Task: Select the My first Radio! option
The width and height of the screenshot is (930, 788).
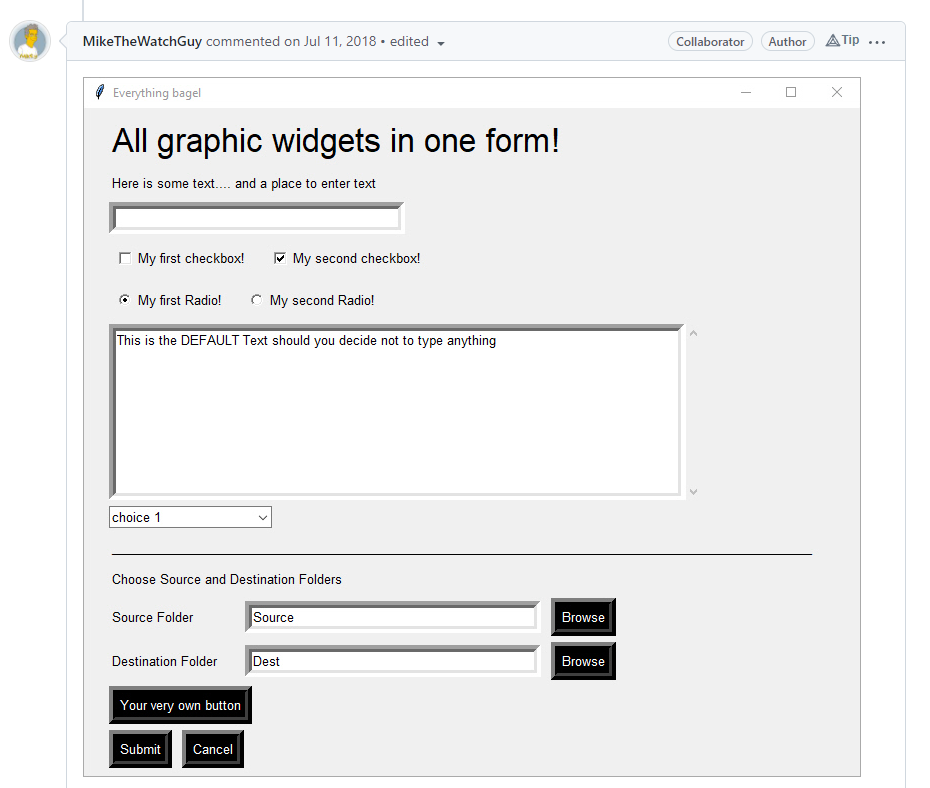Action: click(124, 300)
